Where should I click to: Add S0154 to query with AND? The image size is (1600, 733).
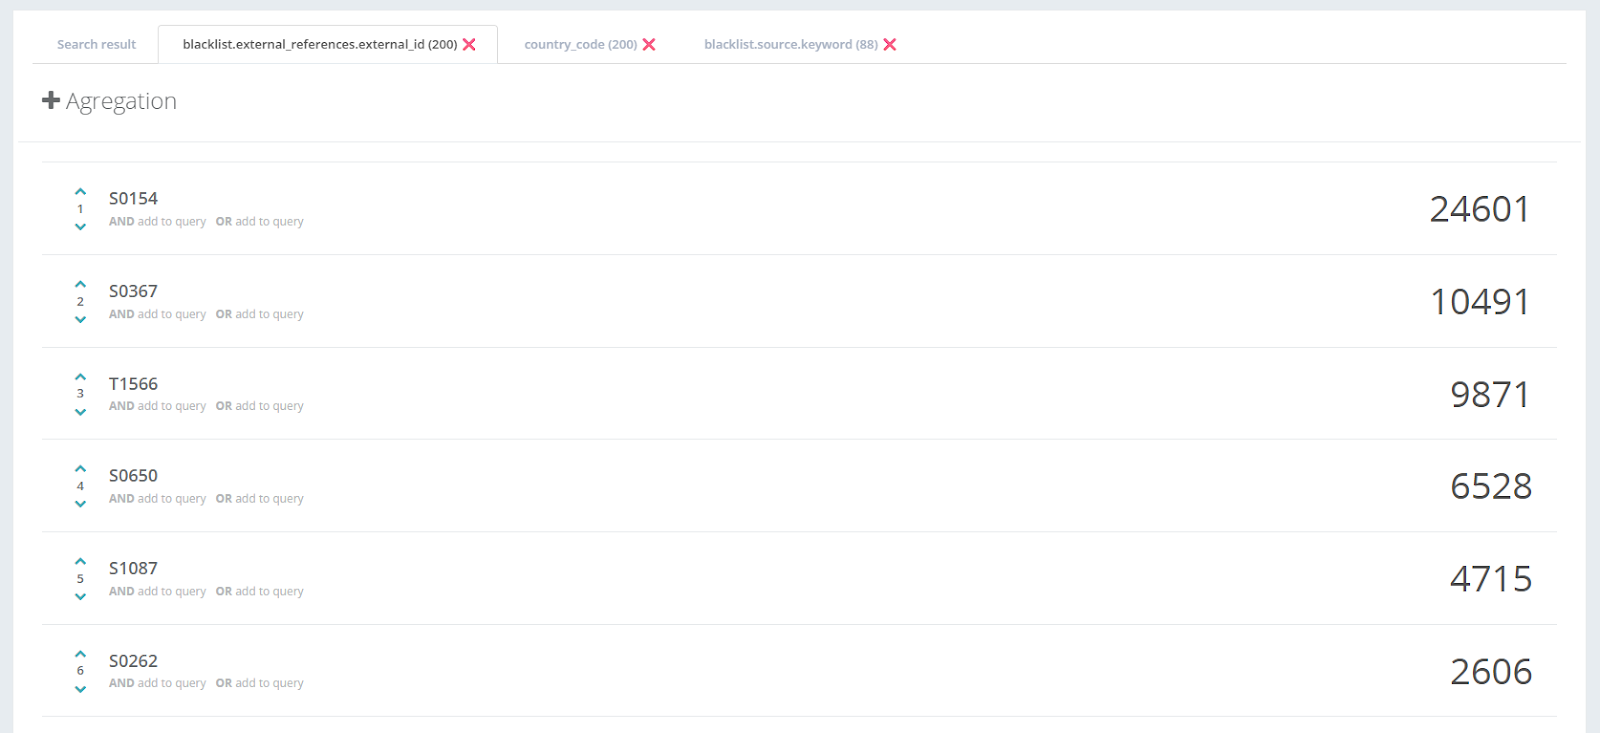pyautogui.click(x=157, y=222)
